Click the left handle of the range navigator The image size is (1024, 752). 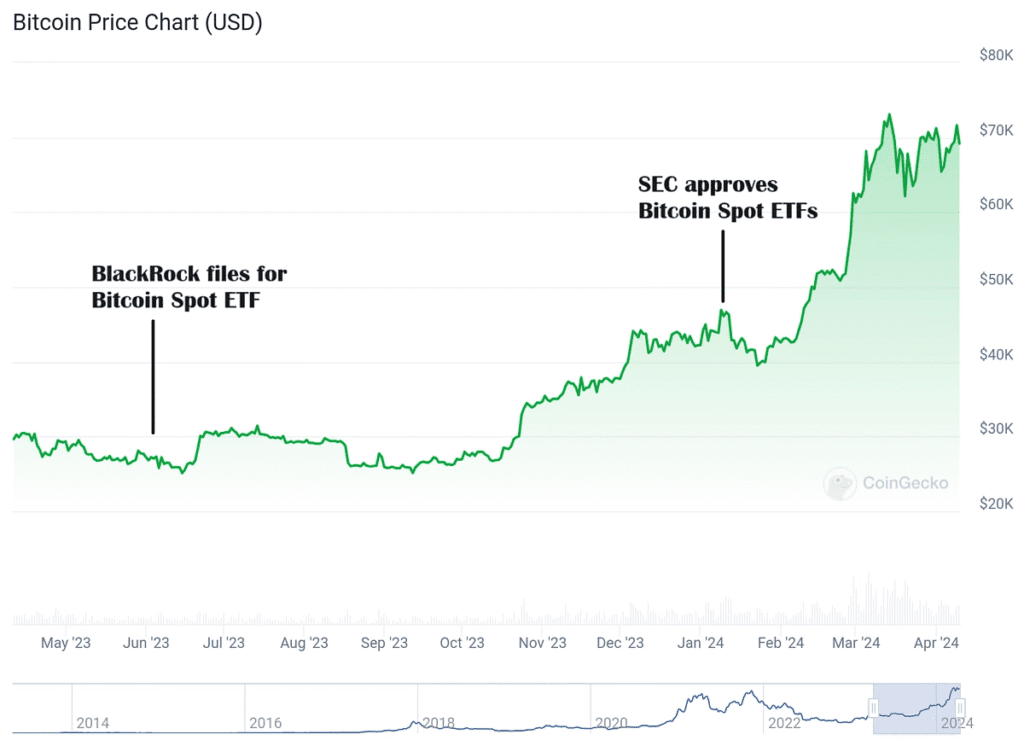coord(873,709)
